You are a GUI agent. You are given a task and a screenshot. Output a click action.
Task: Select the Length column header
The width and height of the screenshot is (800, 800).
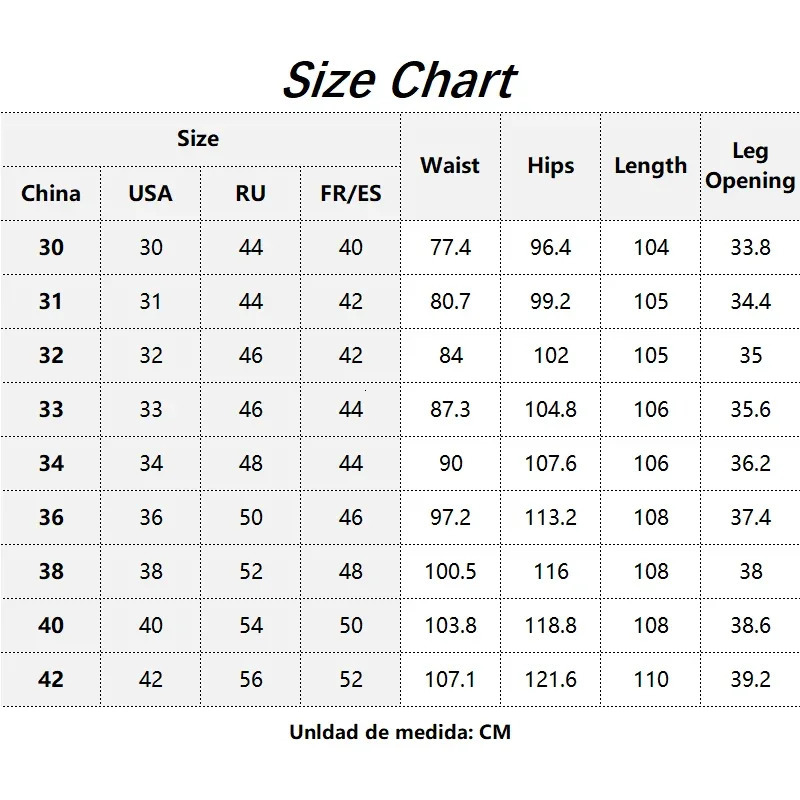(650, 166)
